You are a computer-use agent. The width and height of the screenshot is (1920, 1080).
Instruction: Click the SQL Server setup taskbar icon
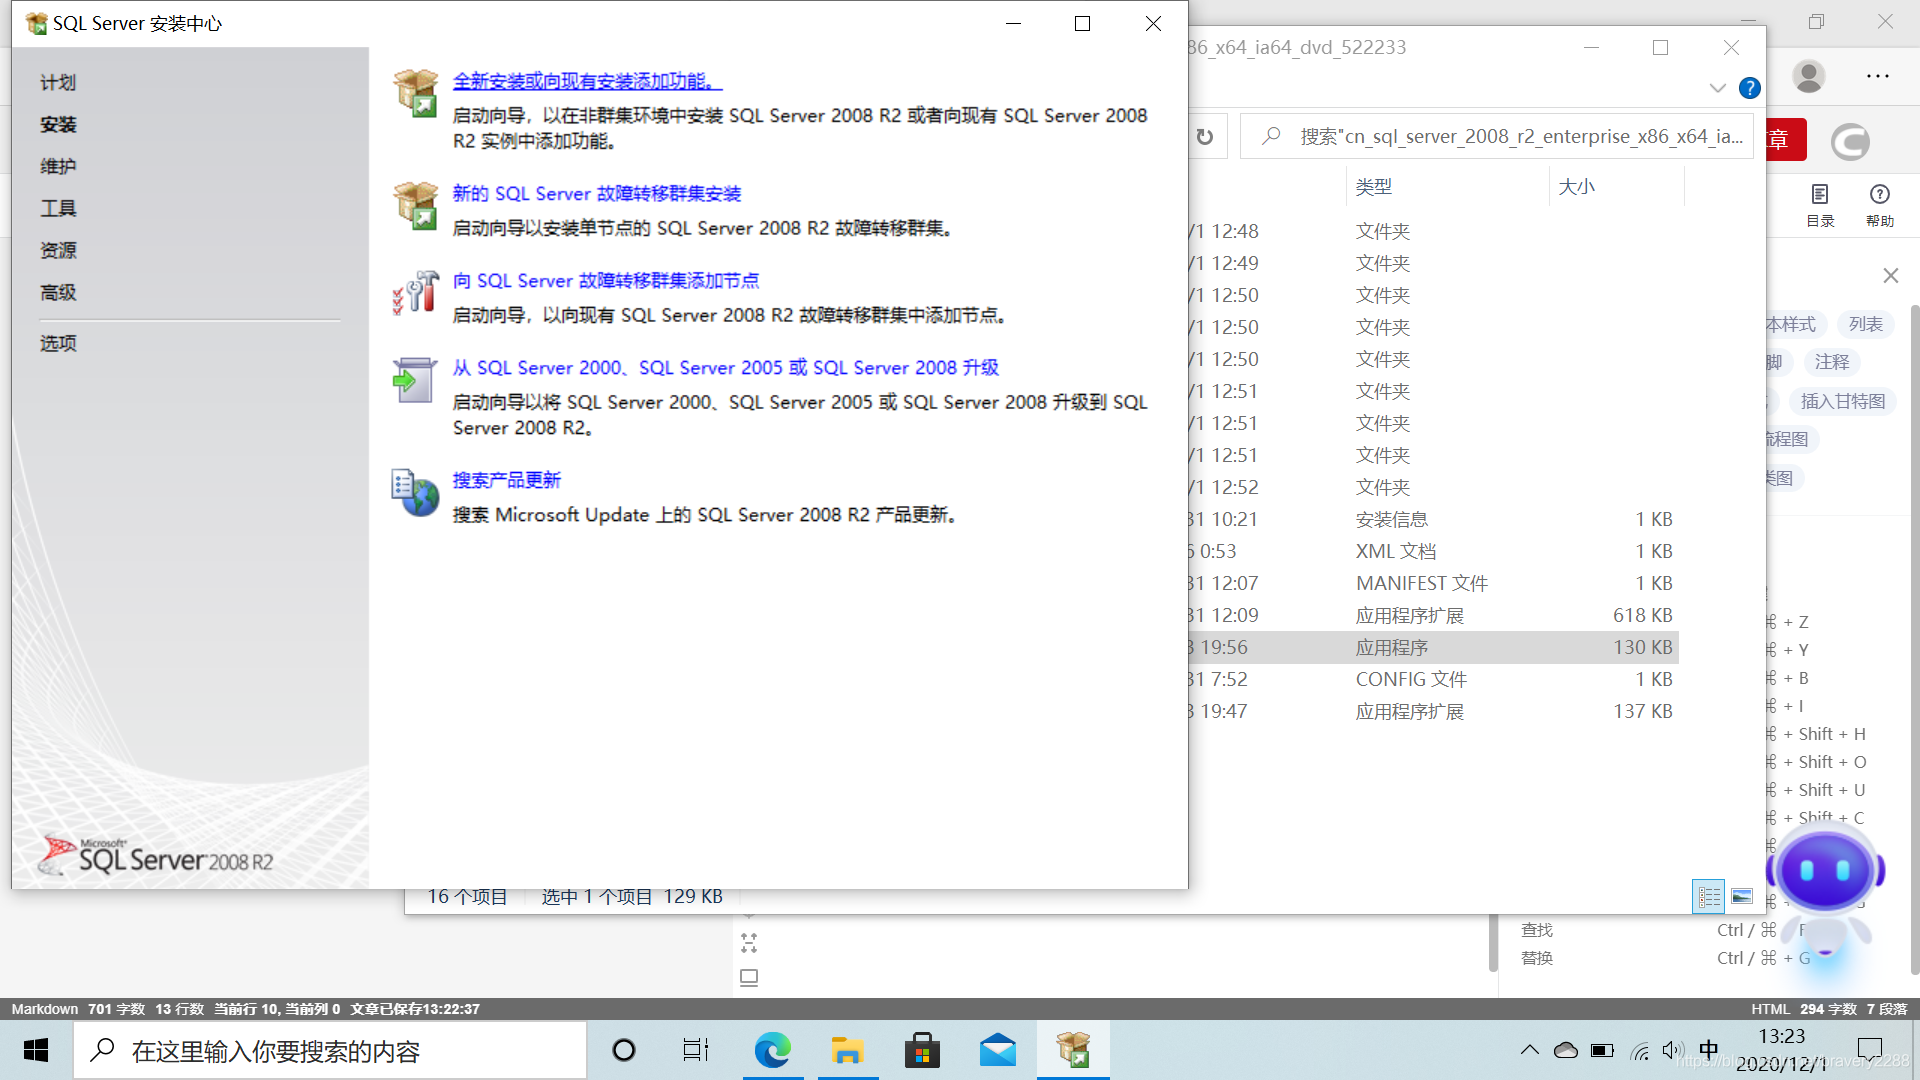tap(1073, 1050)
